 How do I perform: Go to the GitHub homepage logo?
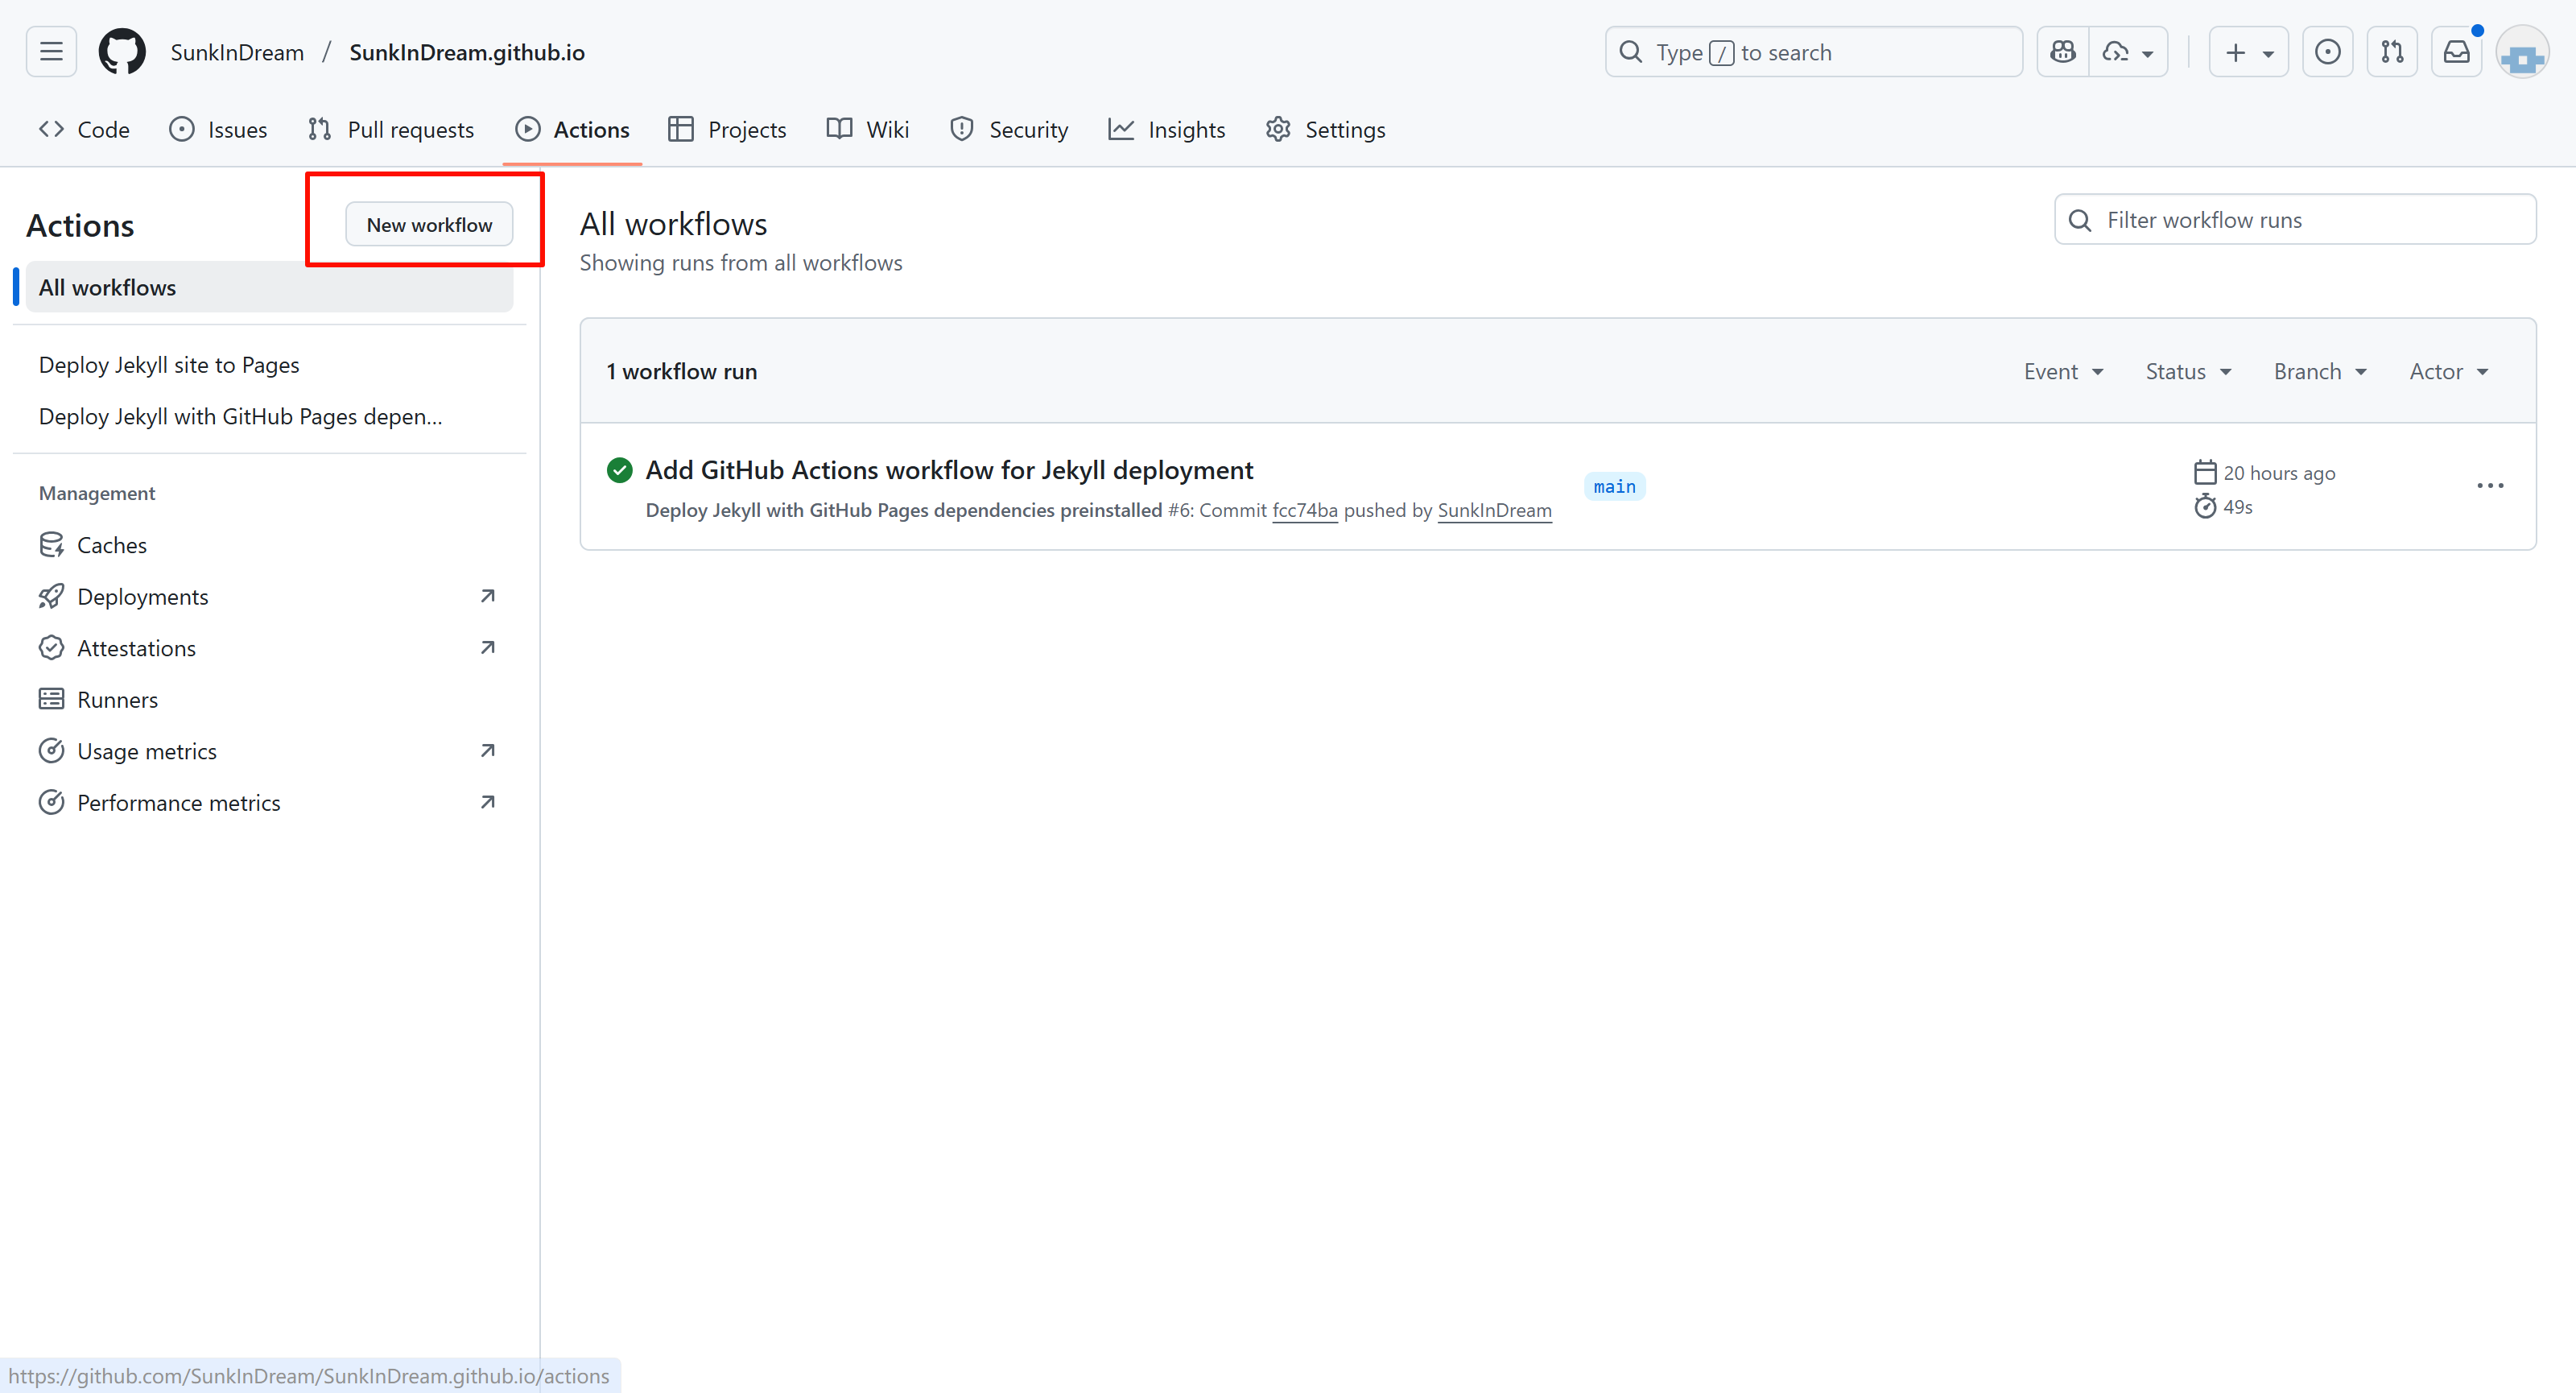pos(122,52)
